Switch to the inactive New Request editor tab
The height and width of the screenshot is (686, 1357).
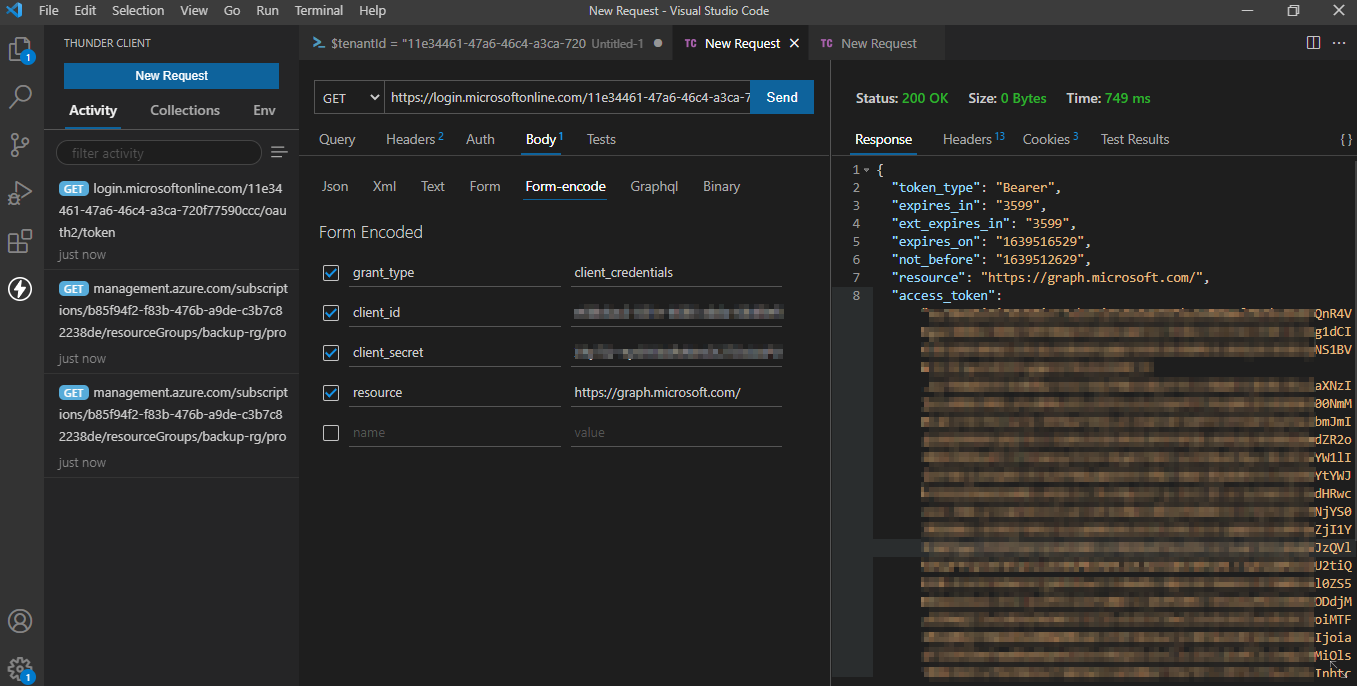[878, 43]
